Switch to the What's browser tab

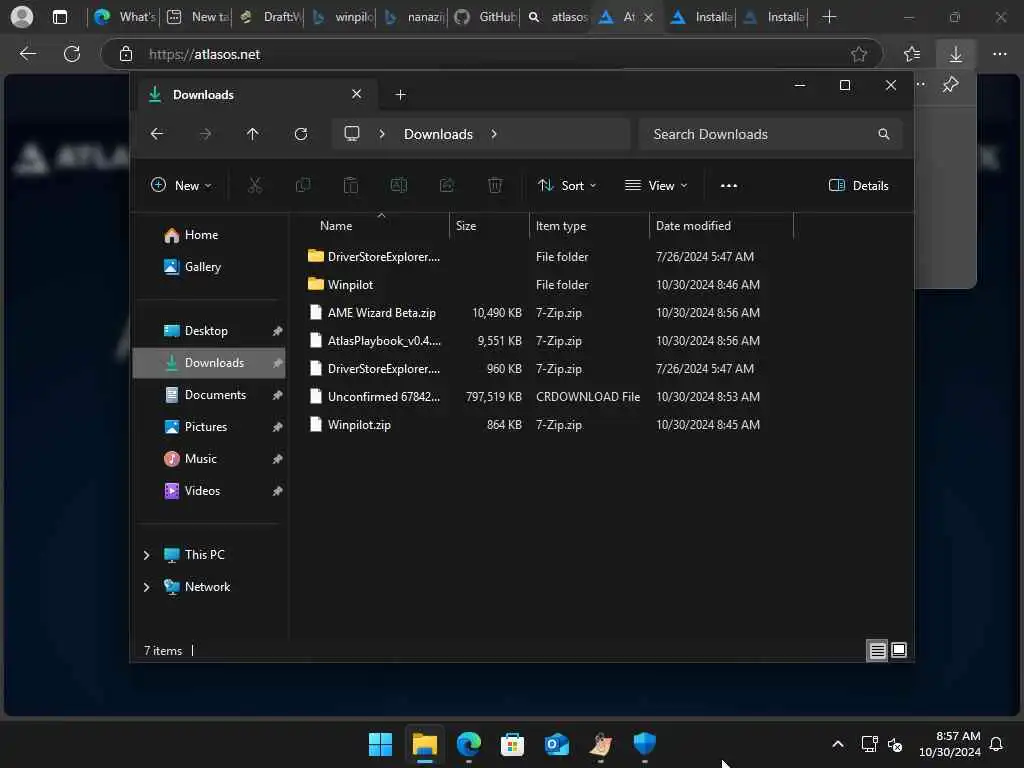pyautogui.click(x=125, y=17)
